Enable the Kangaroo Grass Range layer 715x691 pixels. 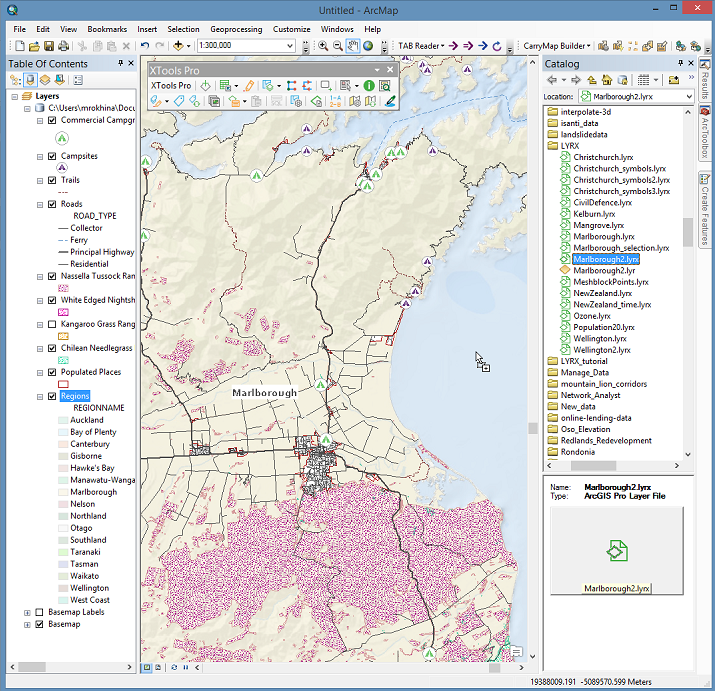click(x=52, y=324)
